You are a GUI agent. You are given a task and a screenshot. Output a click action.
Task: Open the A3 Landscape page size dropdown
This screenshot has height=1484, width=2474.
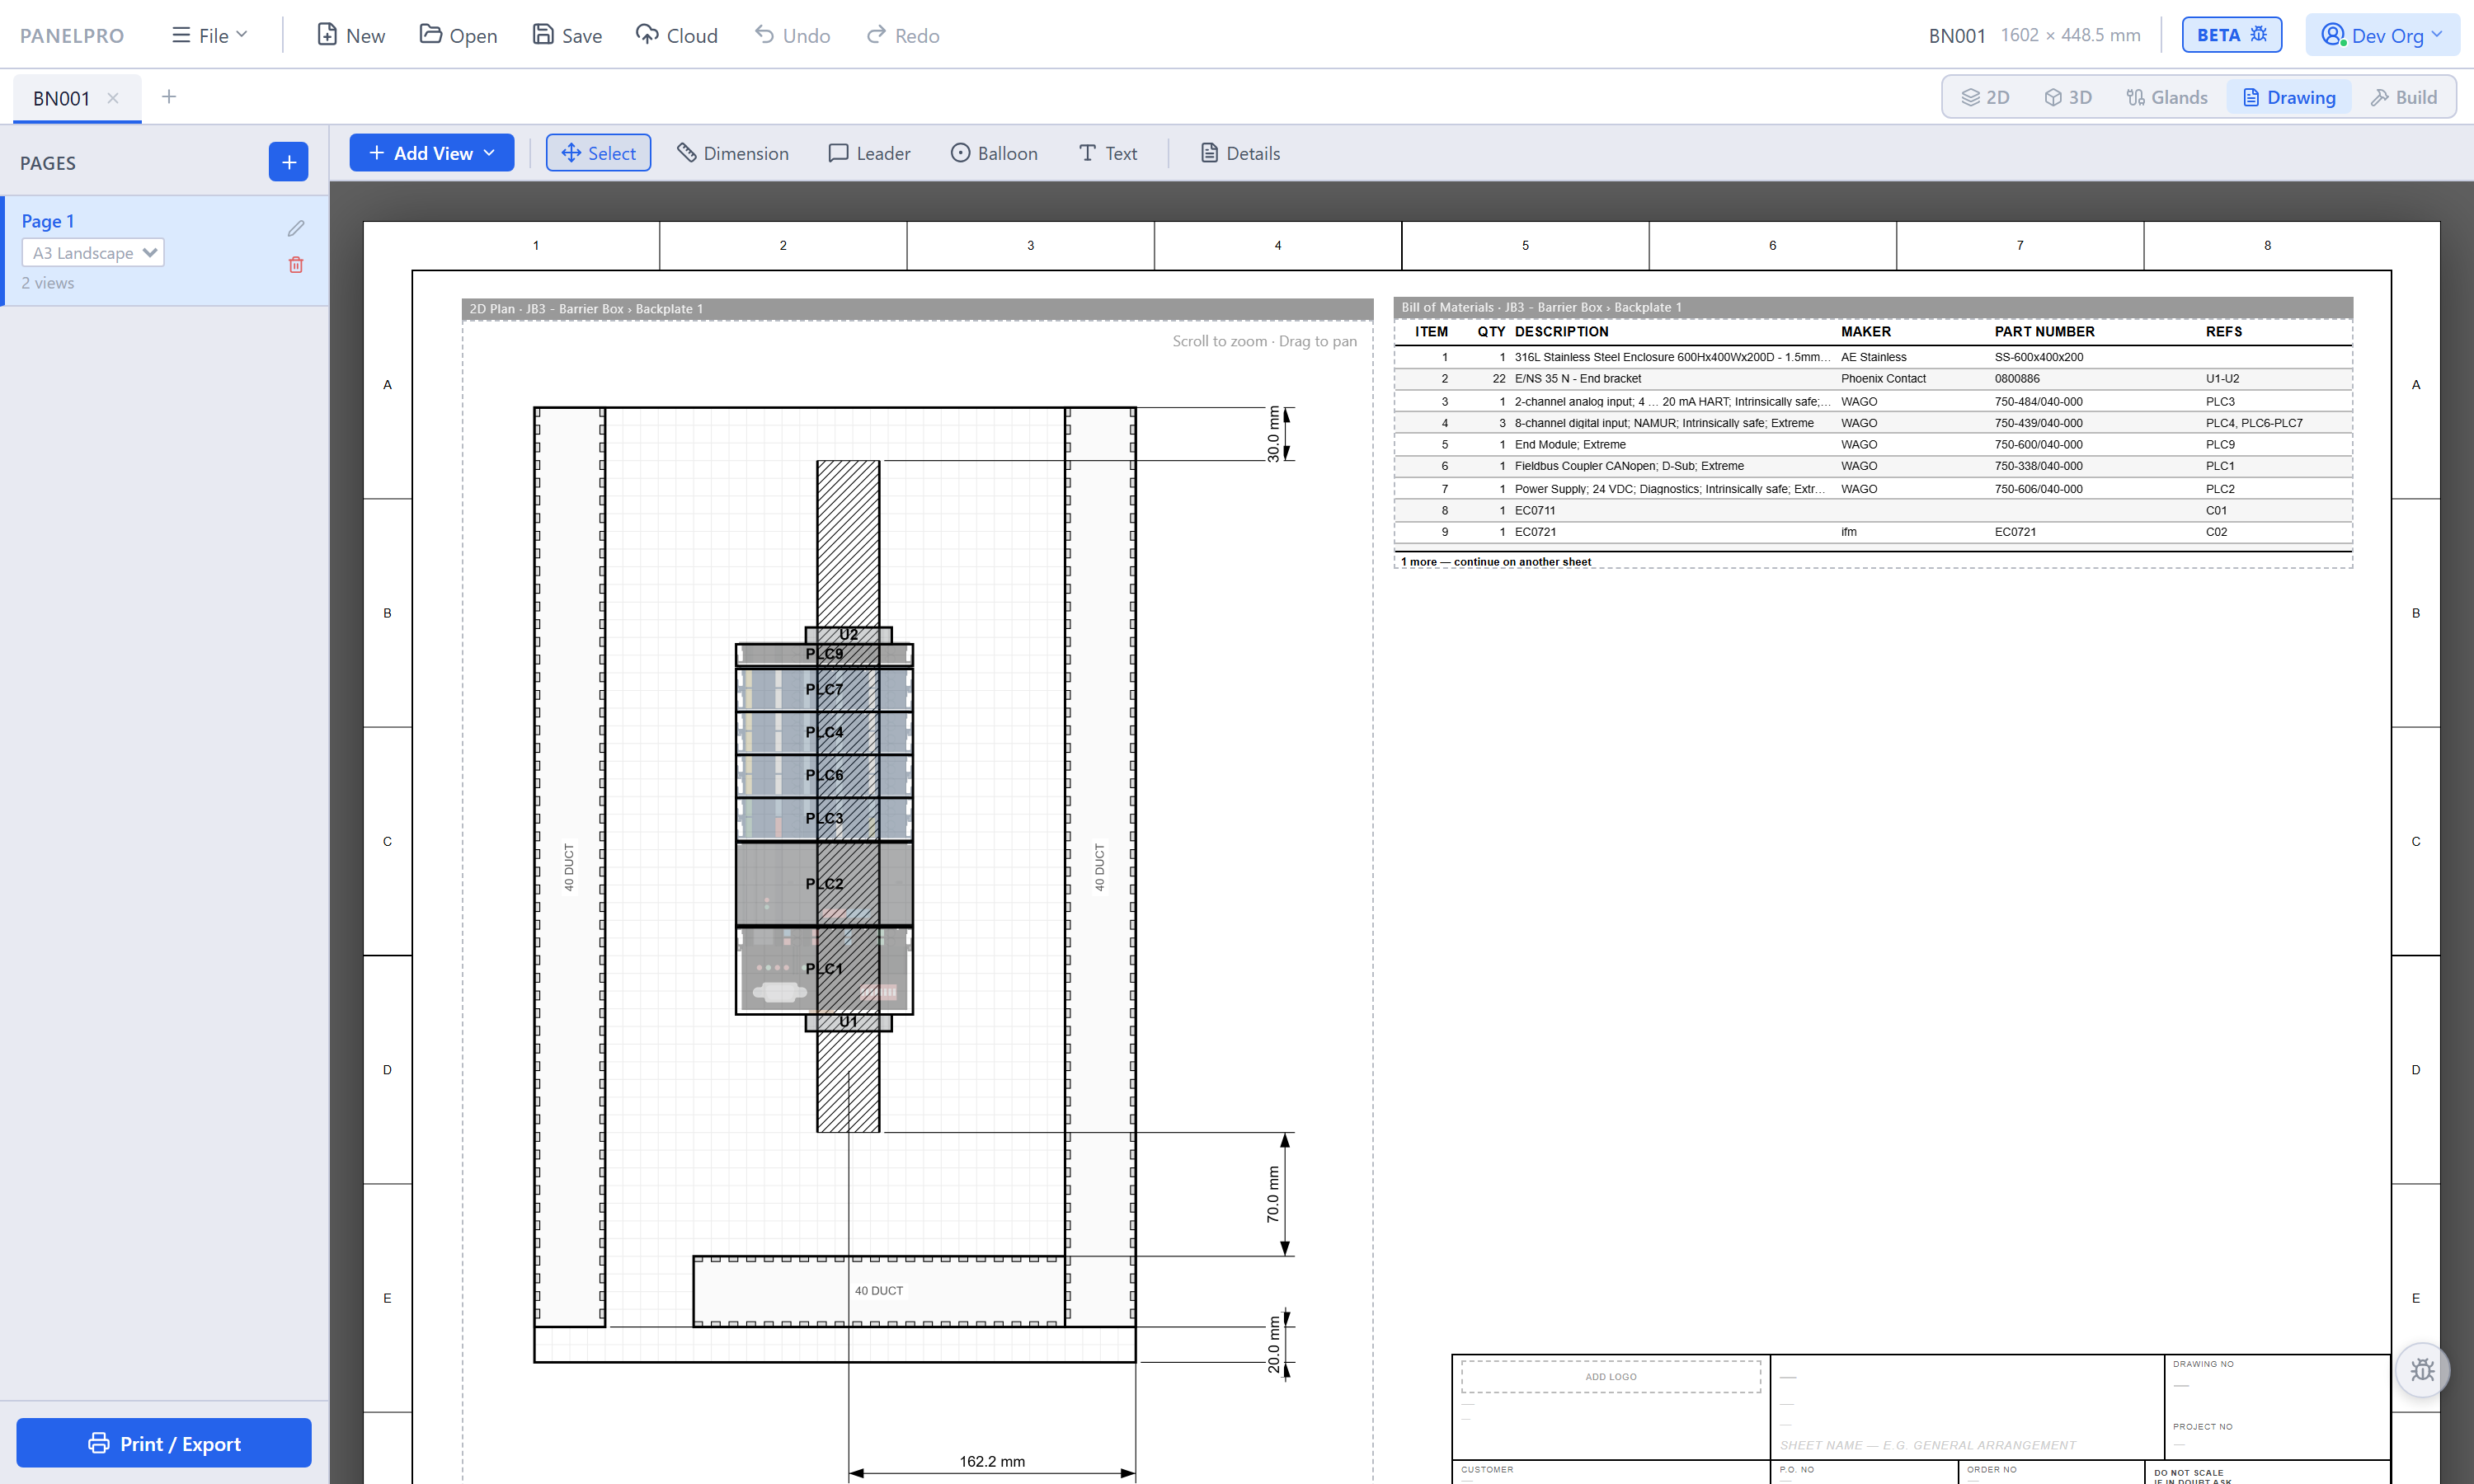pos(93,253)
